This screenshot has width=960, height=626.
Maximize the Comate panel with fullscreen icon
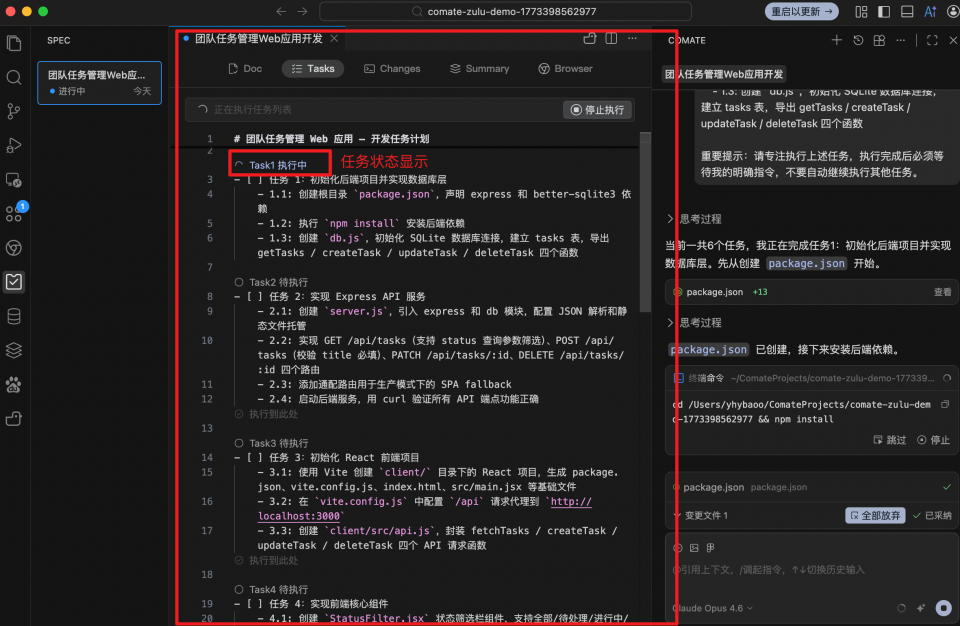pyautogui.click(x=932, y=40)
